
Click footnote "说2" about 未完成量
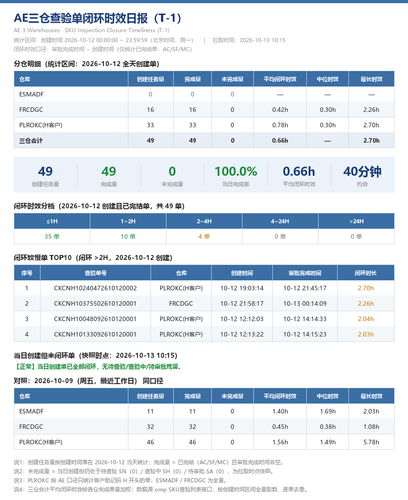click(144, 471)
